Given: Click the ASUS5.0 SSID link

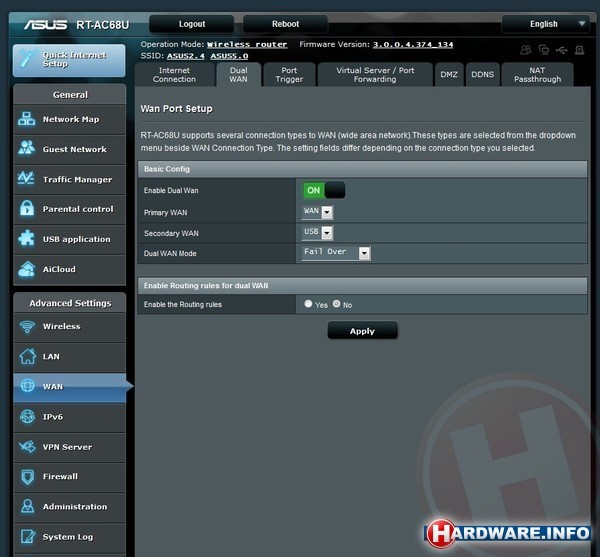Looking at the screenshot, I should [x=229, y=56].
